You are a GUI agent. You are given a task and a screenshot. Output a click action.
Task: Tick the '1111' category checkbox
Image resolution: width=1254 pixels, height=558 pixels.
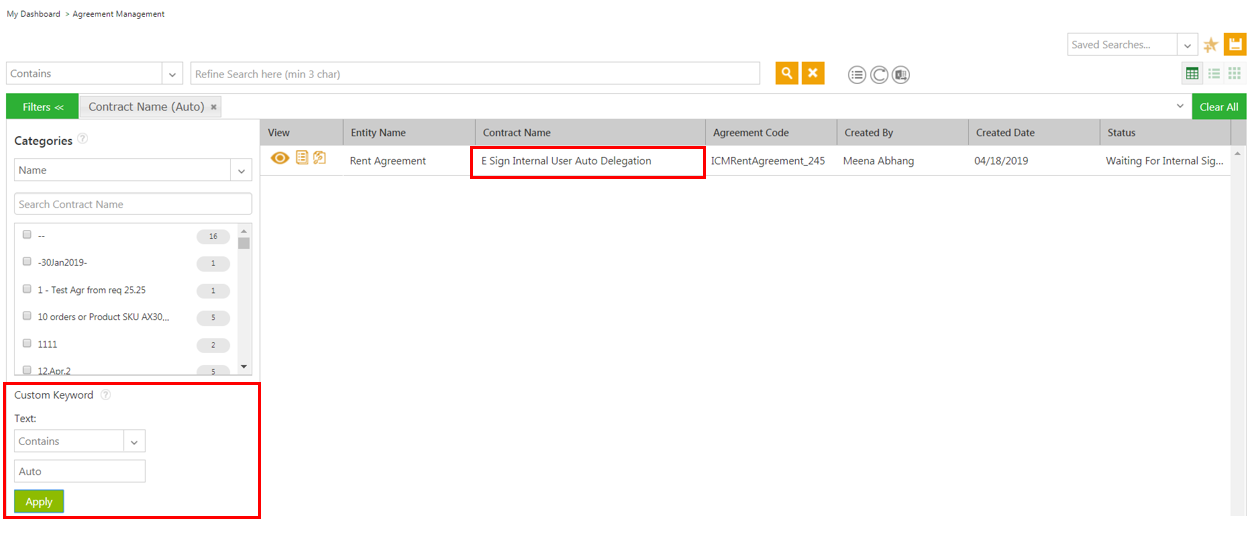tap(27, 344)
